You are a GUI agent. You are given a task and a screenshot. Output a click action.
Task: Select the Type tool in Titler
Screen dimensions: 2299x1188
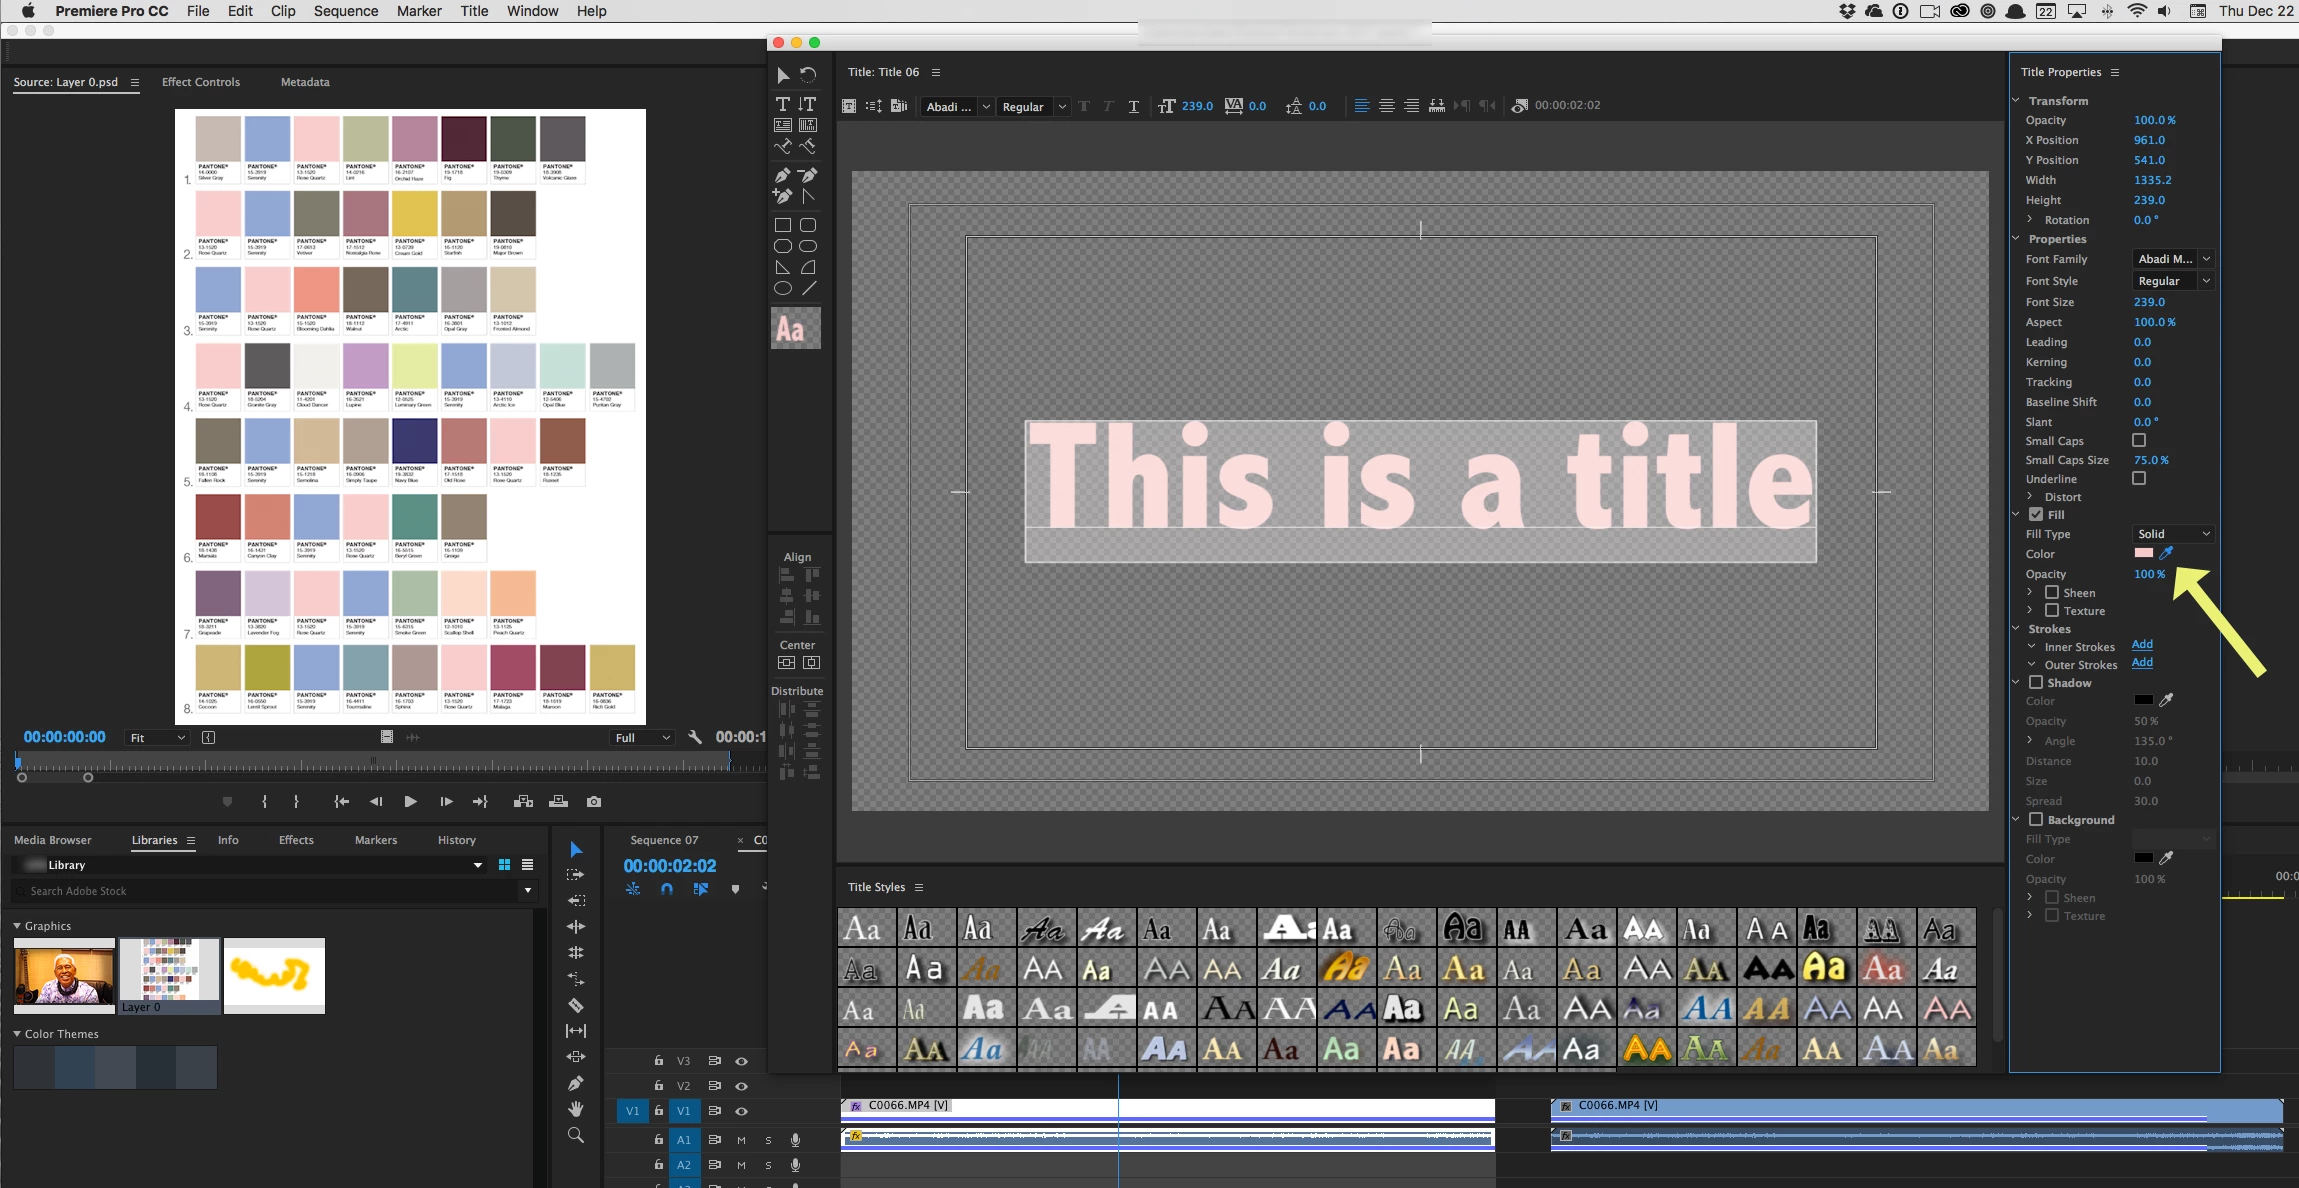[782, 104]
